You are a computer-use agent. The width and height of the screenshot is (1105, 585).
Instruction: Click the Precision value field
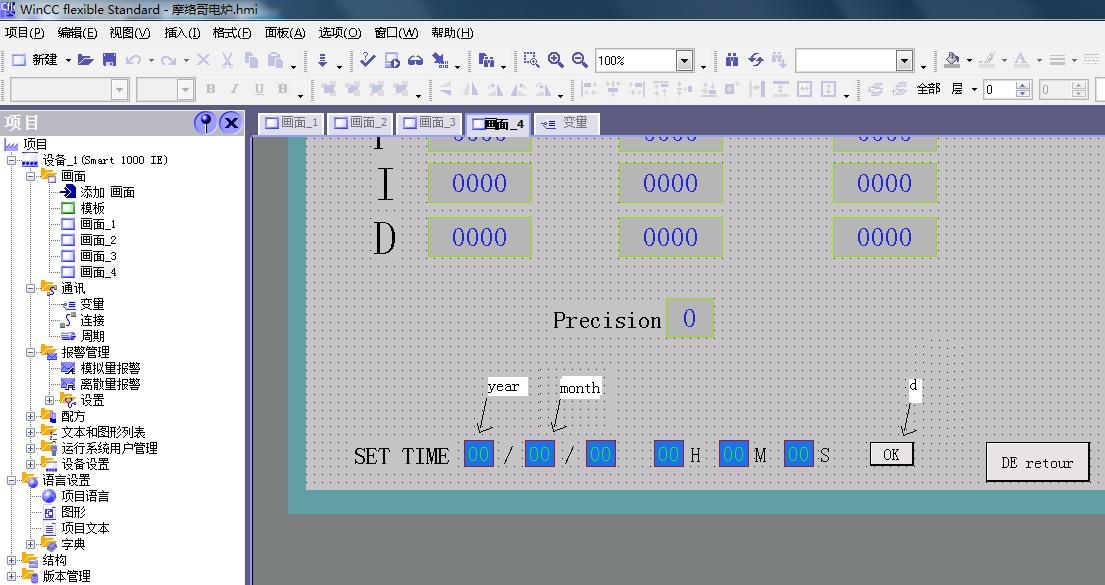689,319
